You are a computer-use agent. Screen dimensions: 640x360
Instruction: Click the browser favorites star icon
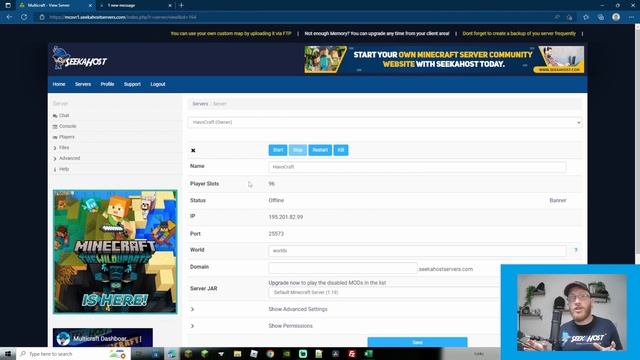[x=586, y=17]
